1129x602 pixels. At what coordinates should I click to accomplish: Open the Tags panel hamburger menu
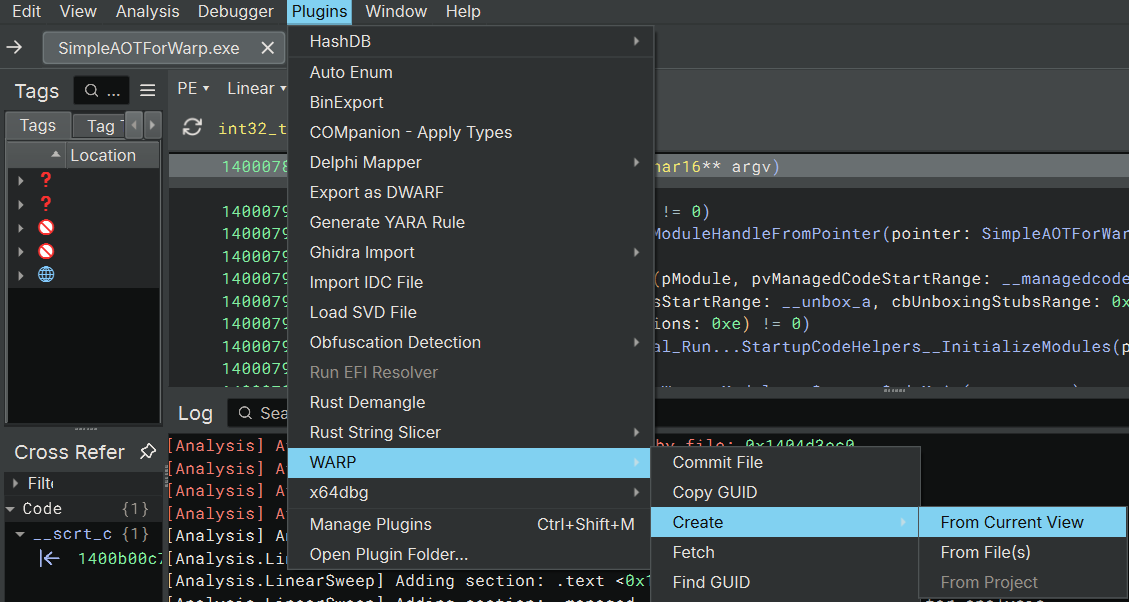148,90
